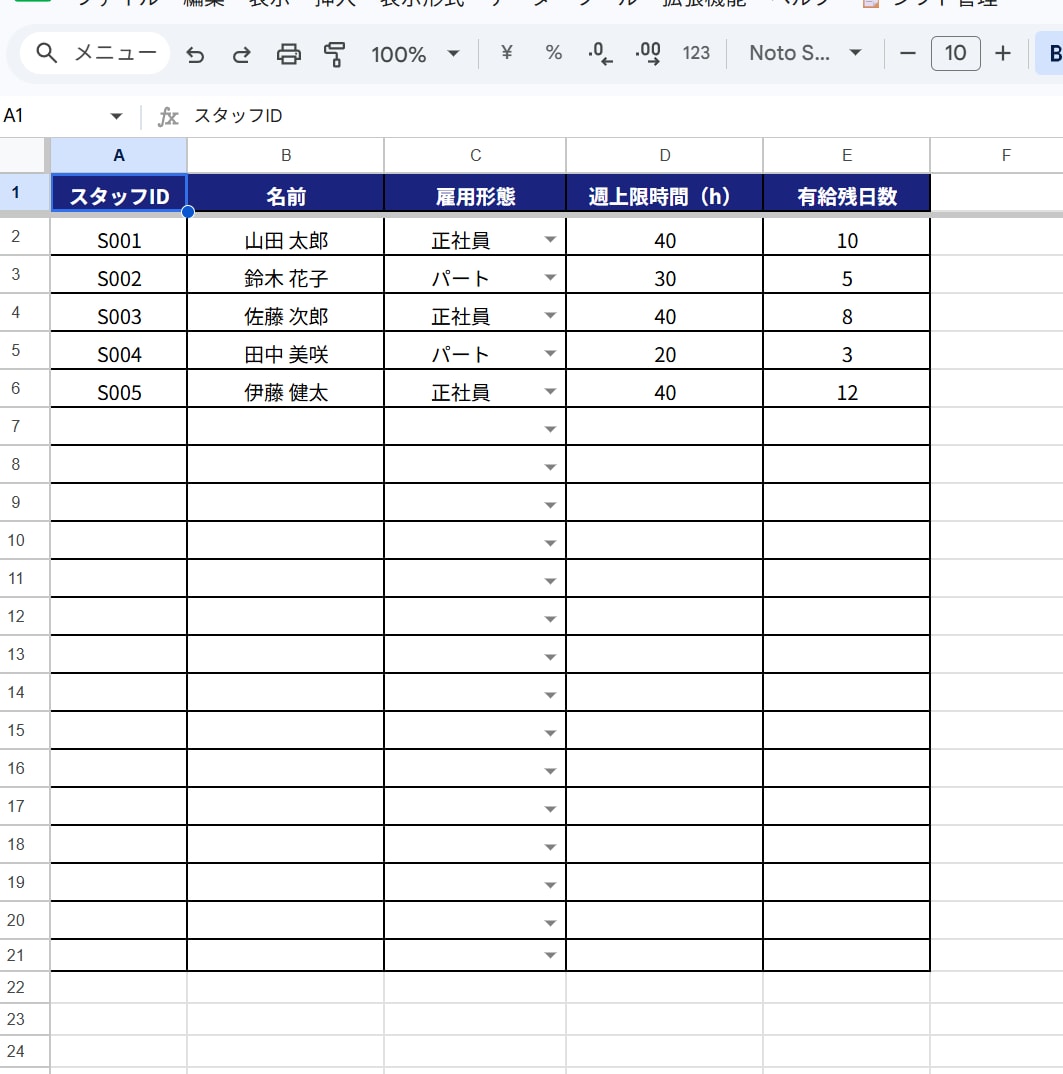Select column C header

(x=475, y=155)
